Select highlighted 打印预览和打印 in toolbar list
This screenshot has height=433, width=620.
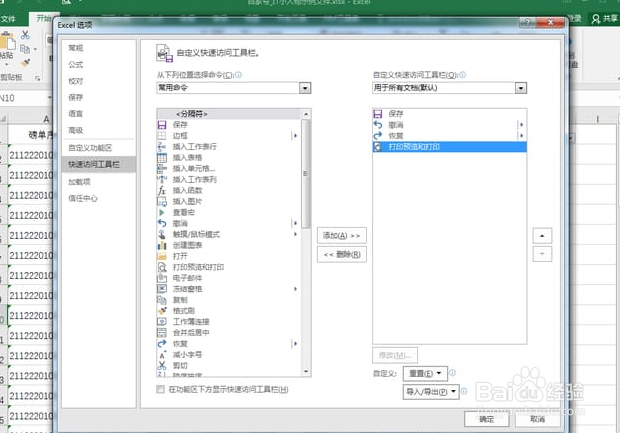click(x=450, y=147)
